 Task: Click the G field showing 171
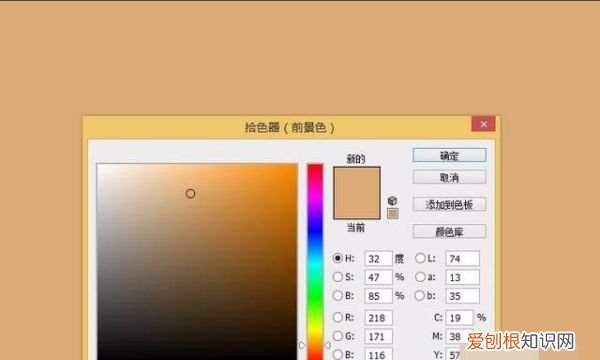(378, 336)
